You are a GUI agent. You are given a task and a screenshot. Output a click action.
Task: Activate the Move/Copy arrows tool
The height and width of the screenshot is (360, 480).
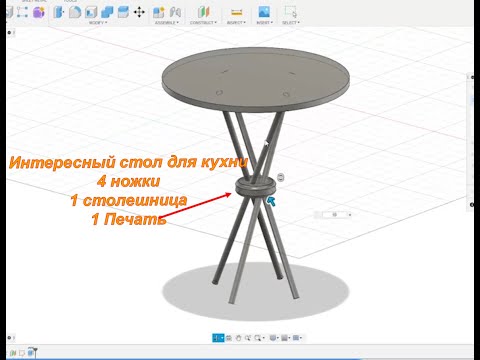[139, 12]
